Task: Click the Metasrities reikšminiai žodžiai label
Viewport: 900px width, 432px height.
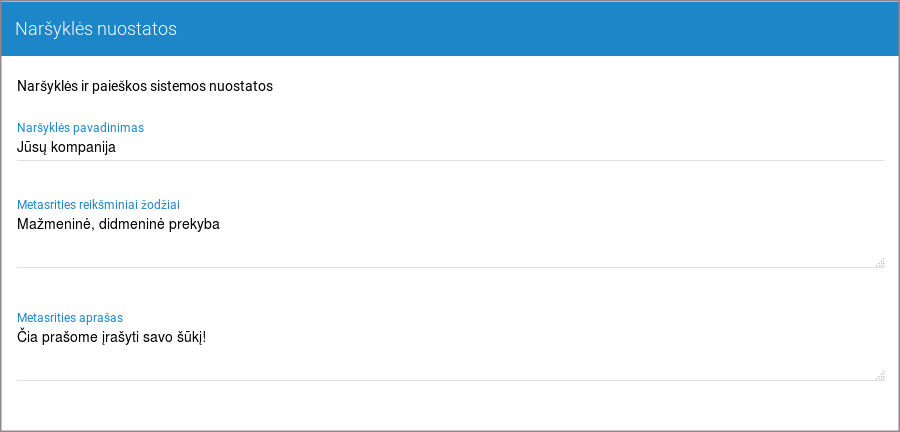Action: [x=98, y=204]
